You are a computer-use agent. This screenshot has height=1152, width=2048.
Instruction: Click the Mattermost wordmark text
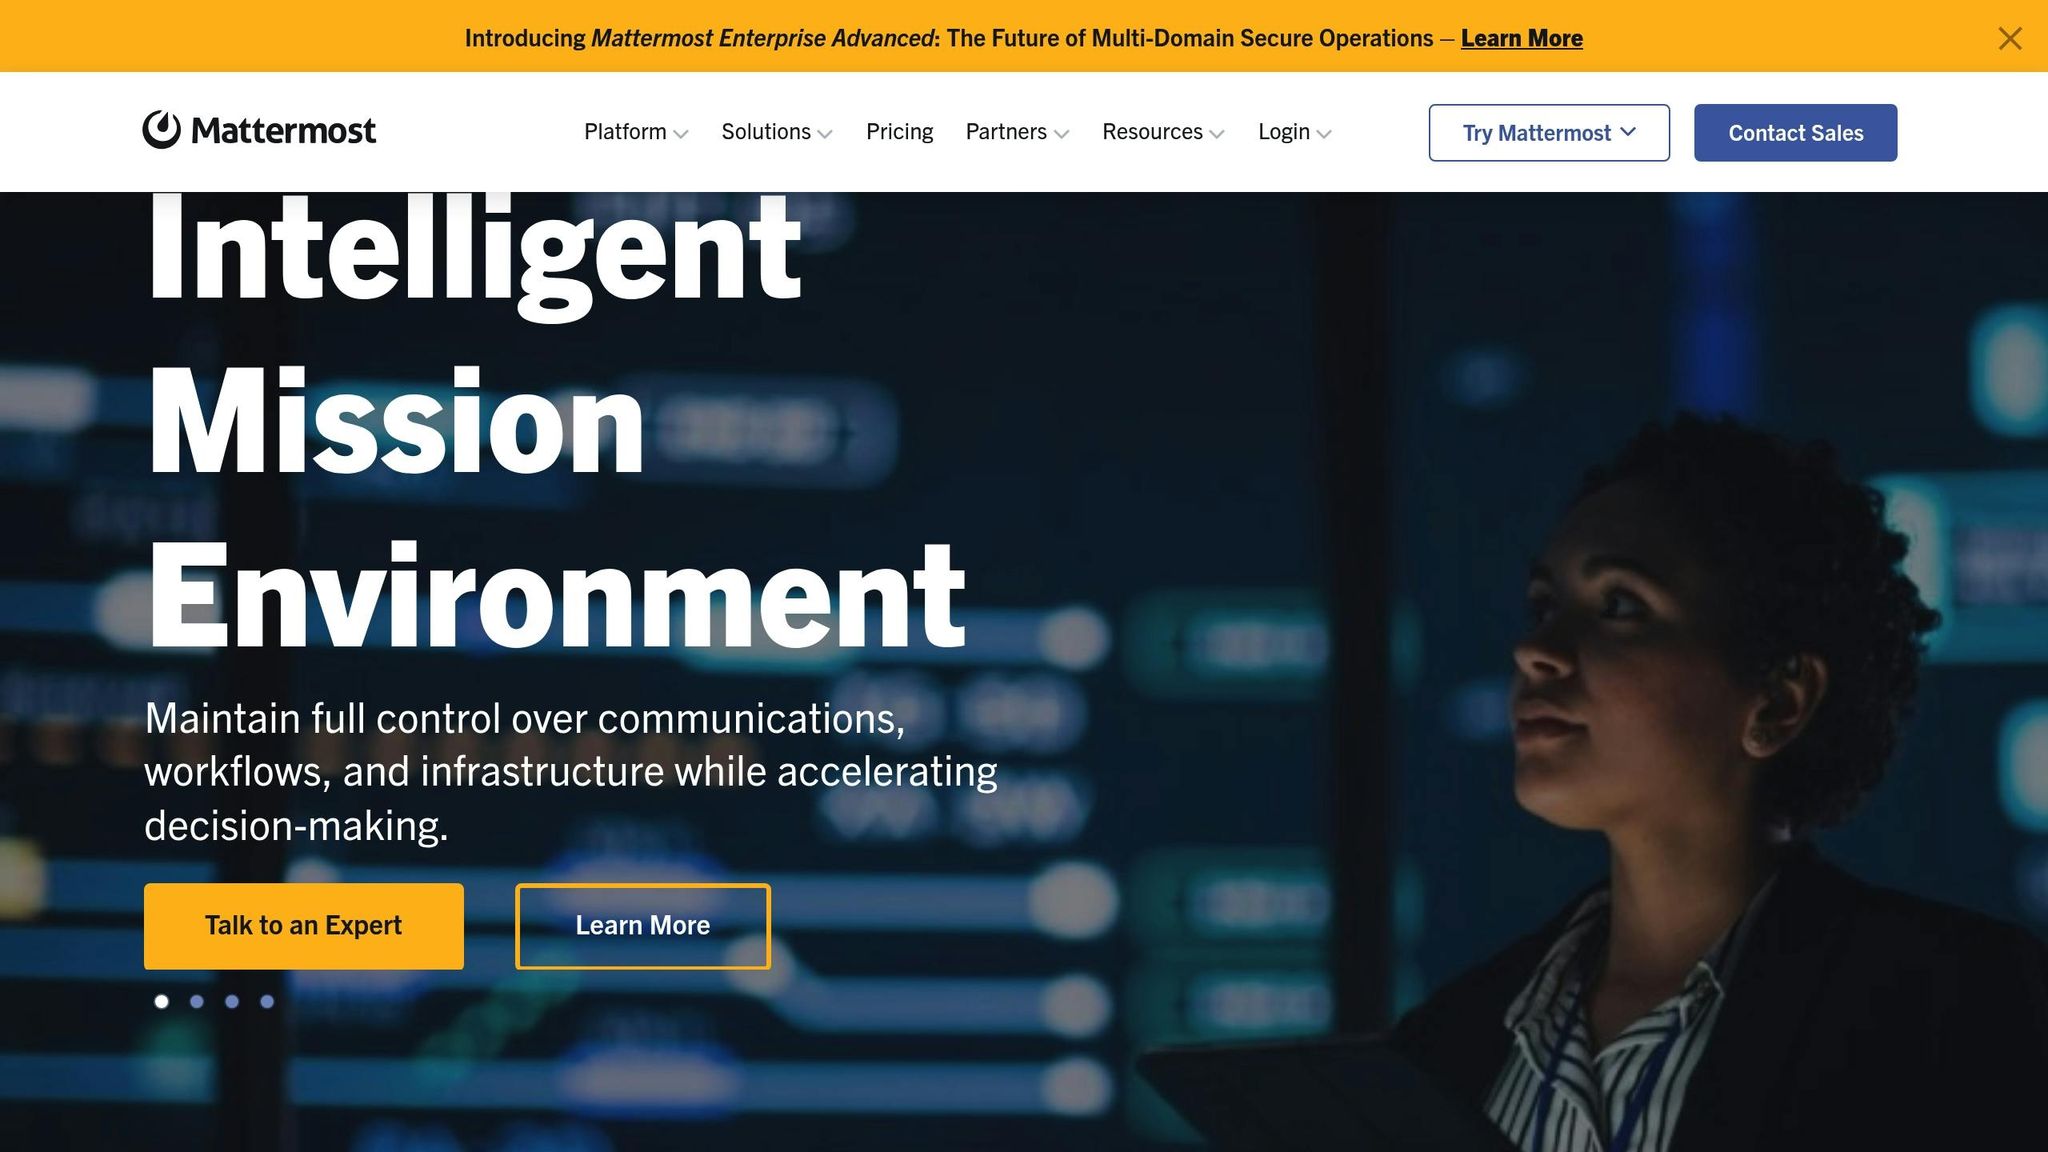pyautogui.click(x=283, y=131)
